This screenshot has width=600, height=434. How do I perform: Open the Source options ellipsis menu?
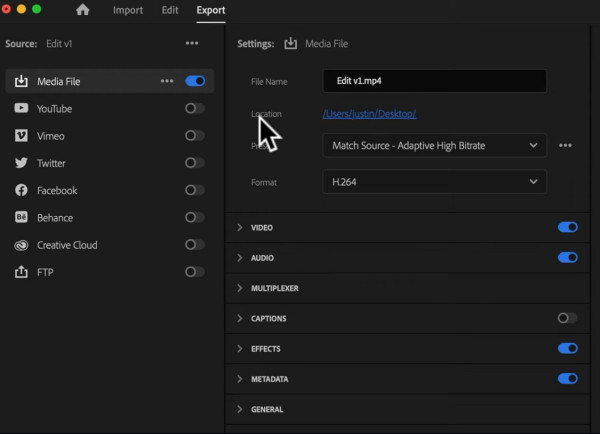tap(192, 44)
